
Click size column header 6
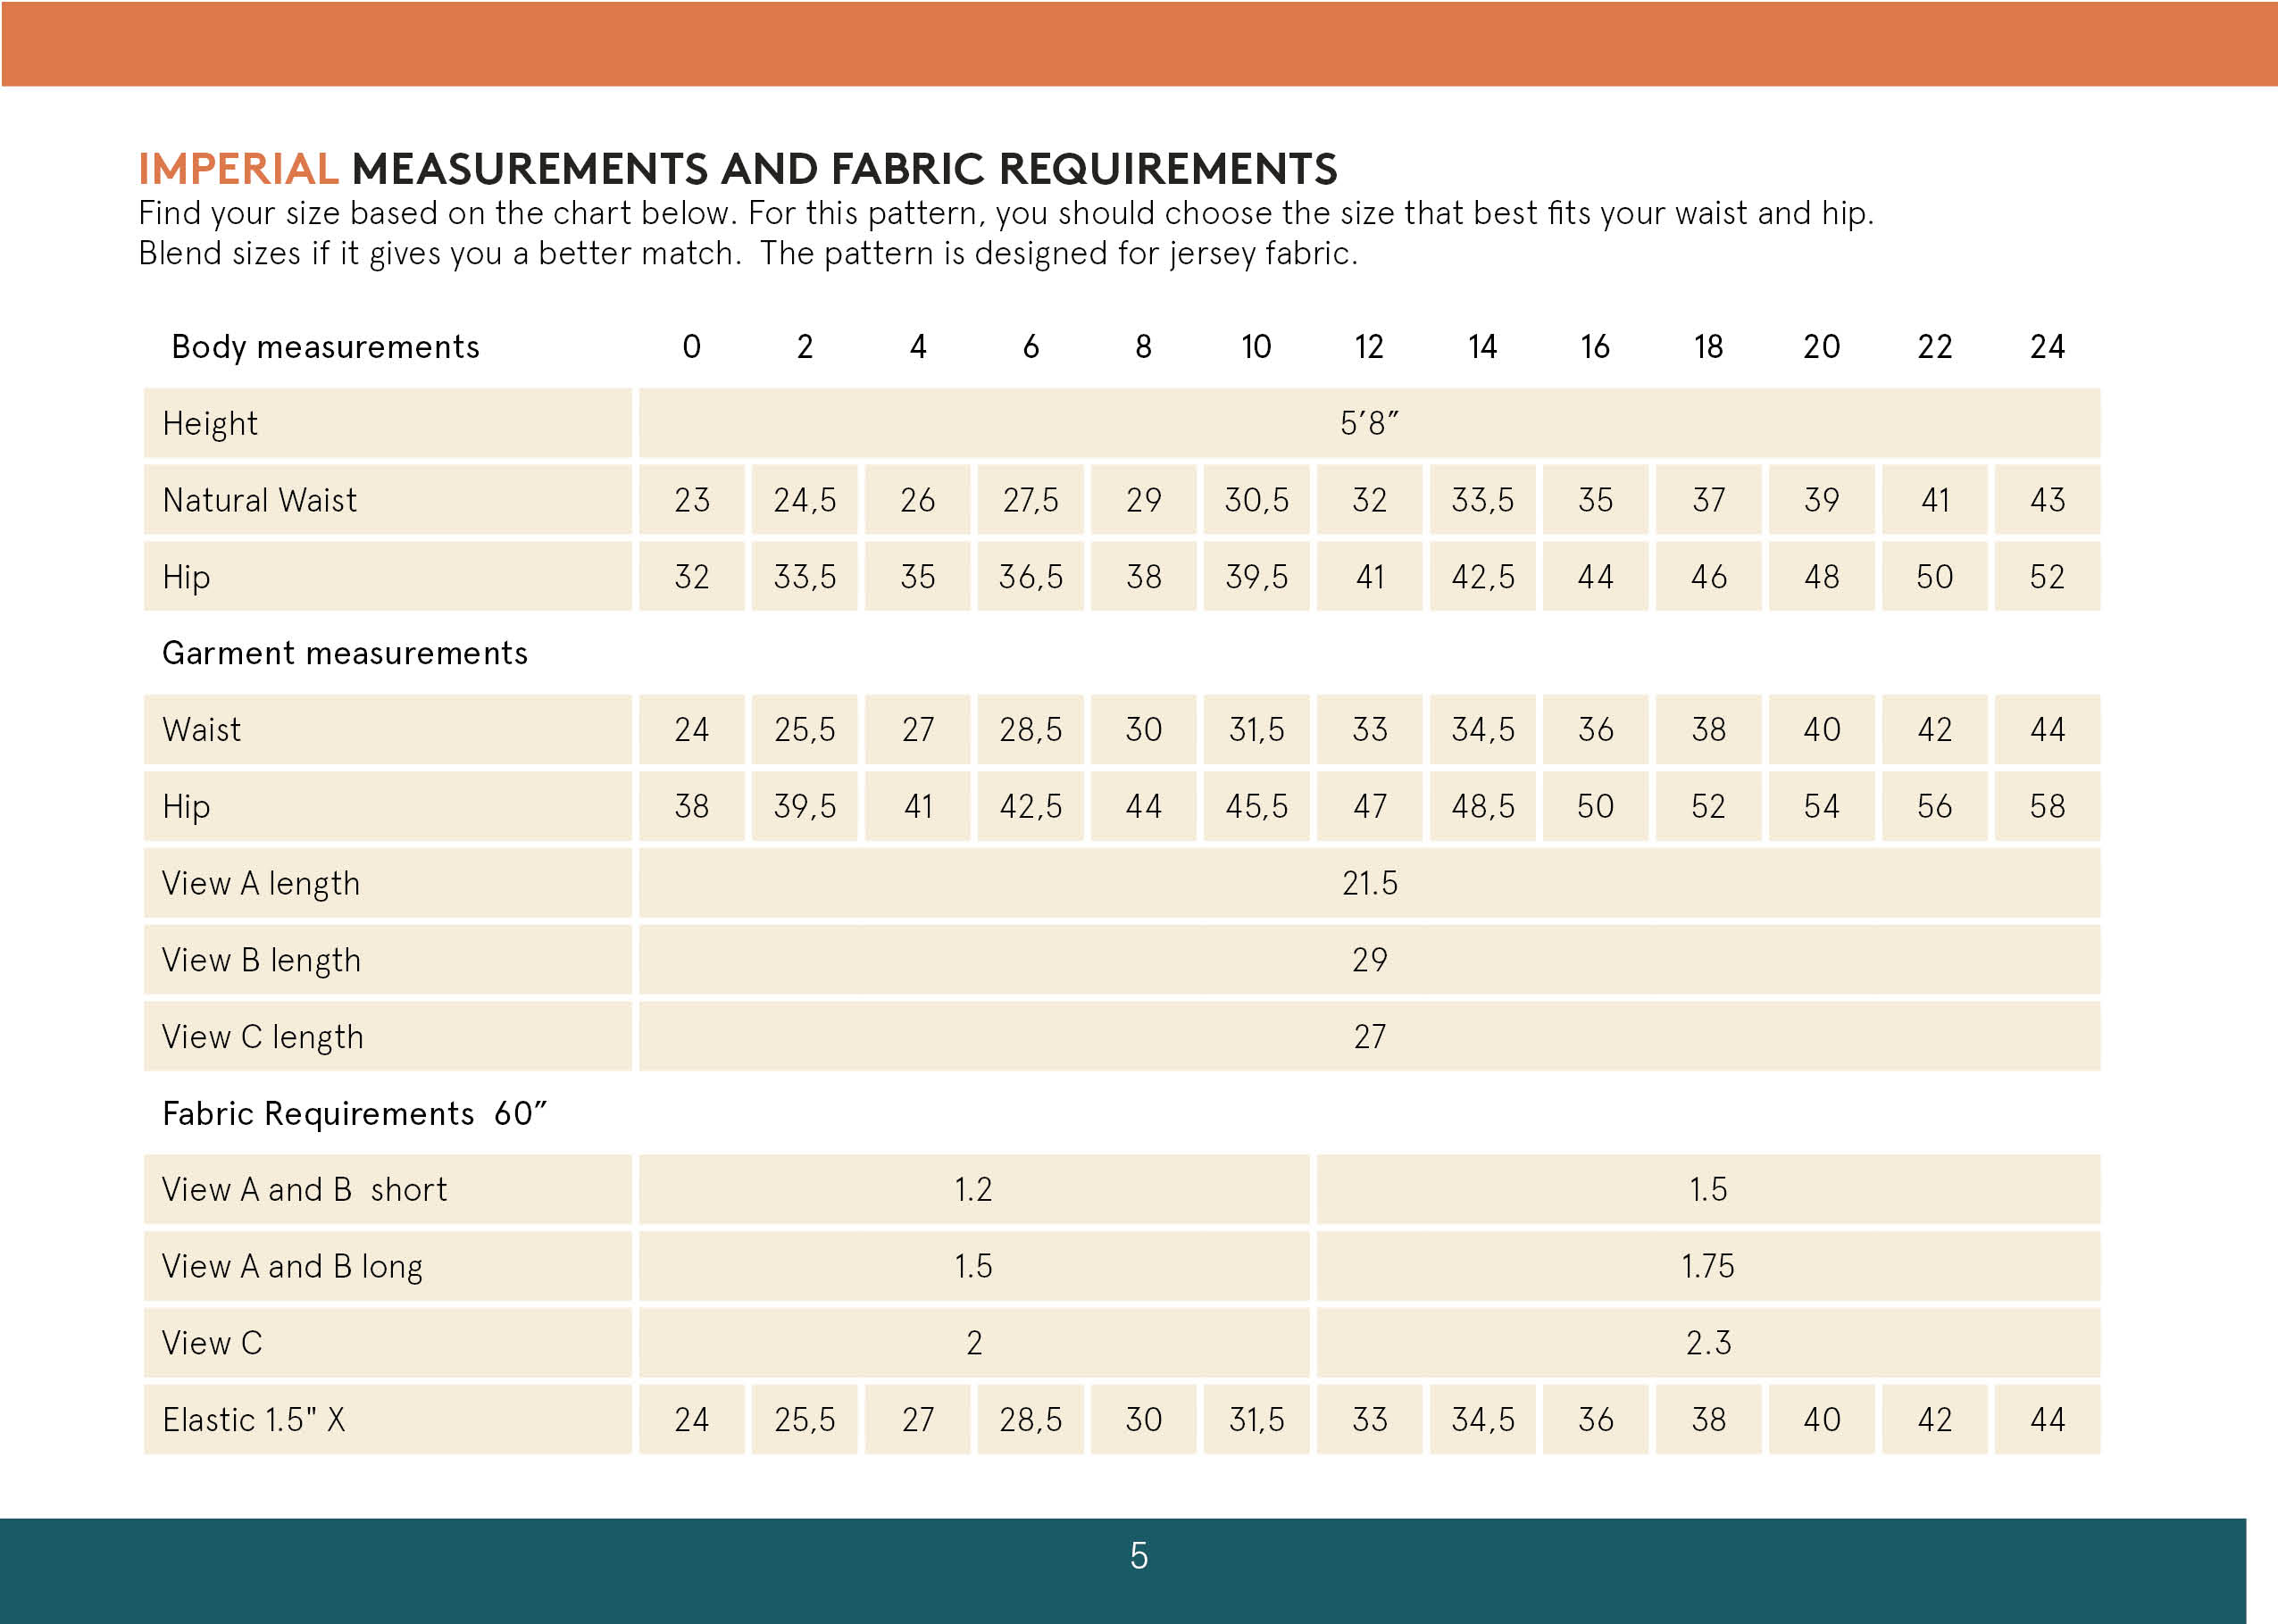click(1031, 347)
